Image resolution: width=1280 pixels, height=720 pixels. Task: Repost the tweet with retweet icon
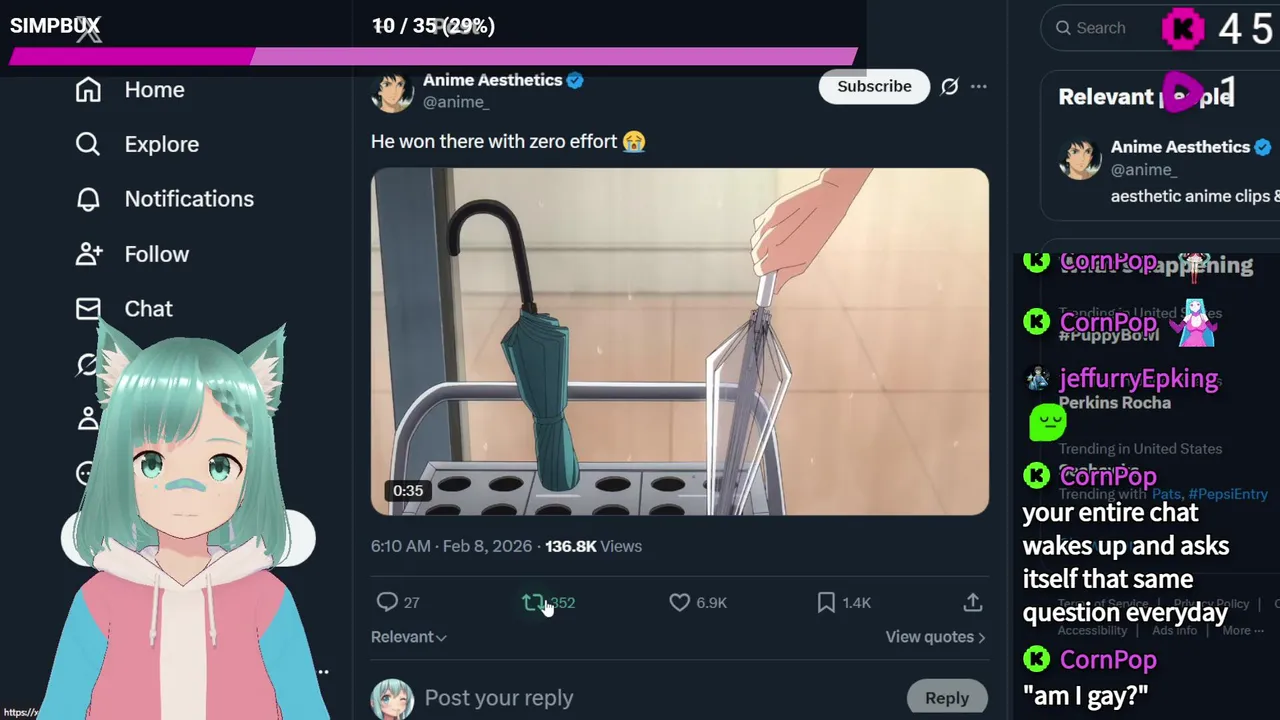pyautogui.click(x=533, y=602)
